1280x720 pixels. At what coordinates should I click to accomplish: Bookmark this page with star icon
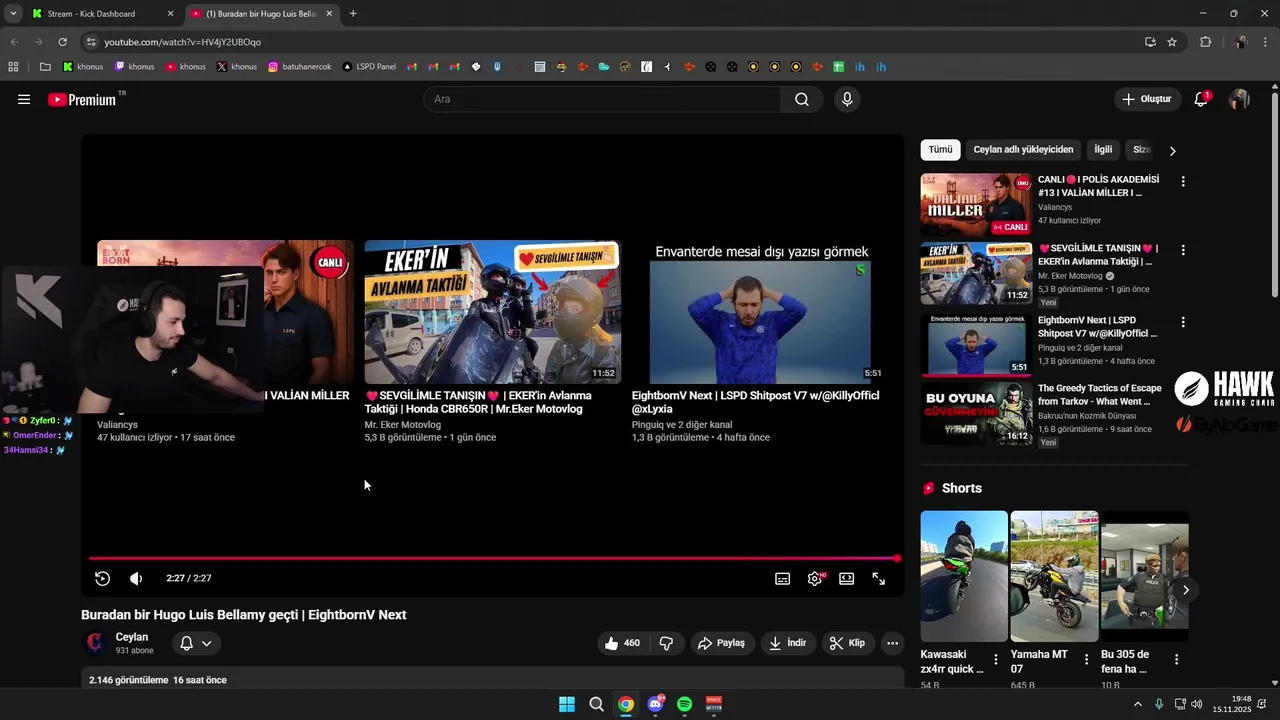pos(1172,42)
